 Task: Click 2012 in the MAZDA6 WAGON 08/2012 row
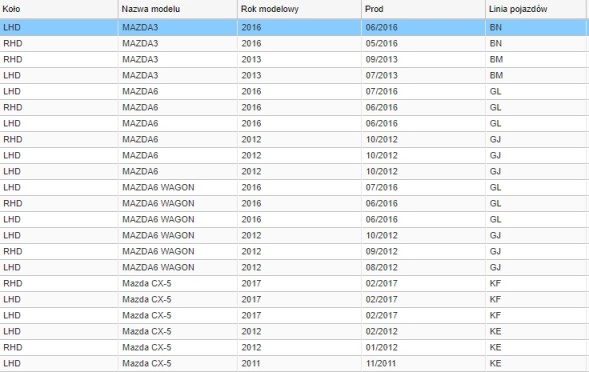[251, 268]
